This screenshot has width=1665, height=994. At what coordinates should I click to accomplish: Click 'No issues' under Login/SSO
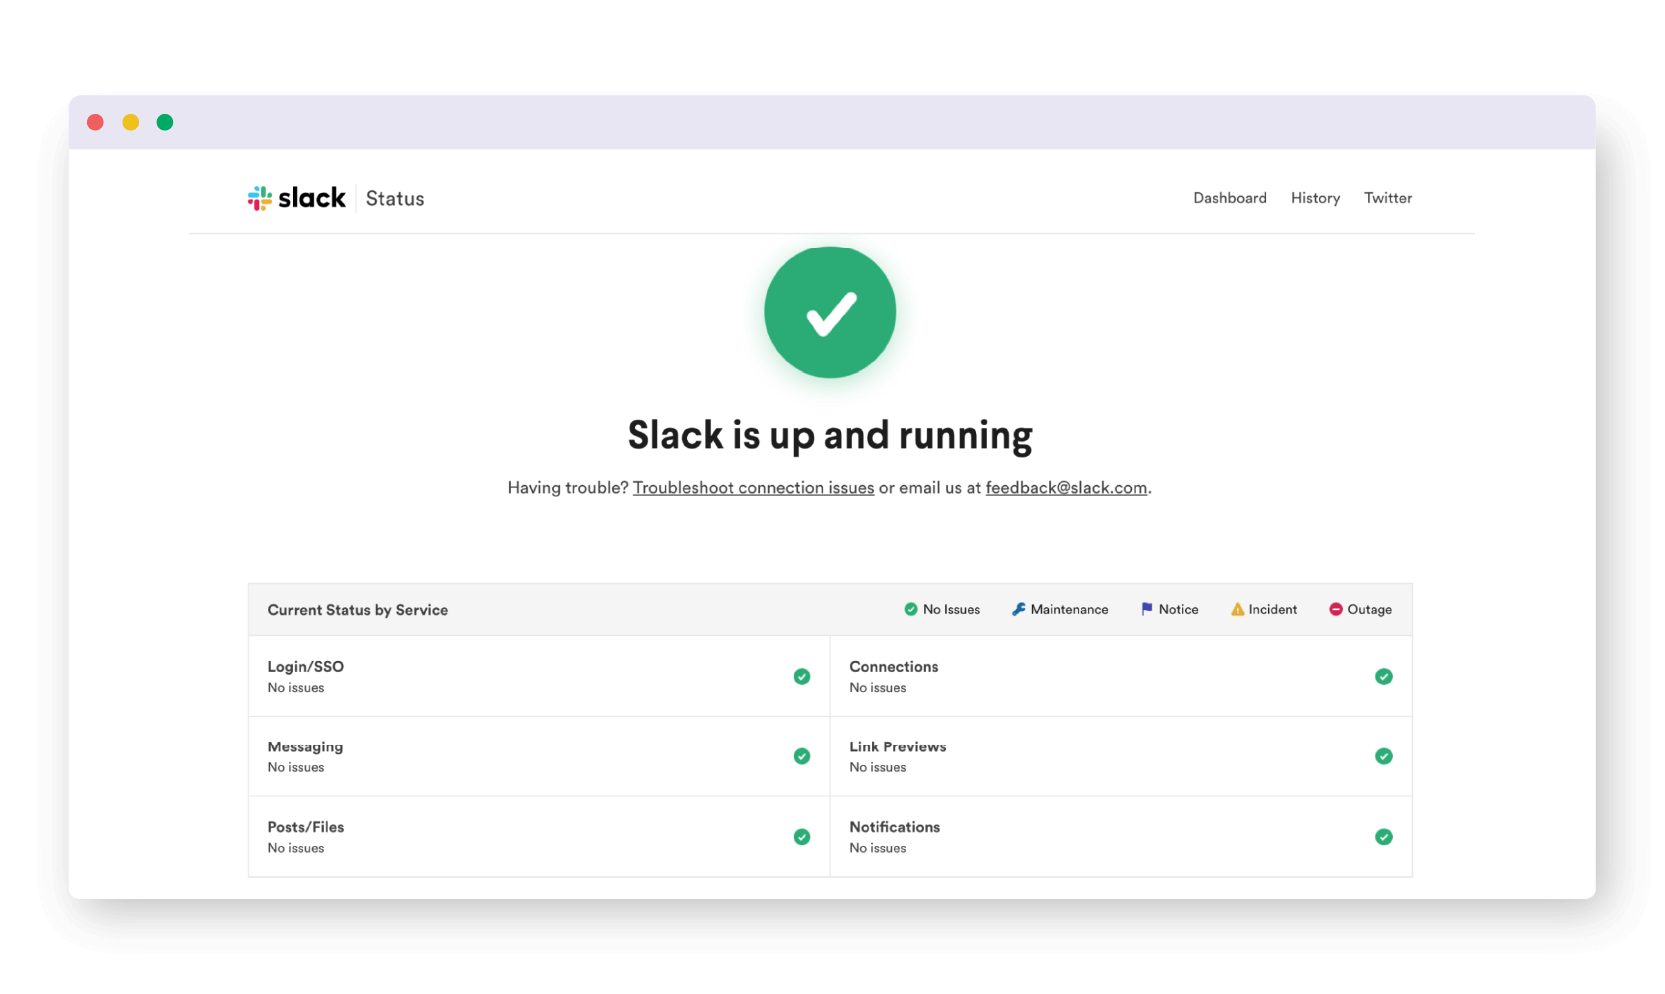pyautogui.click(x=296, y=688)
